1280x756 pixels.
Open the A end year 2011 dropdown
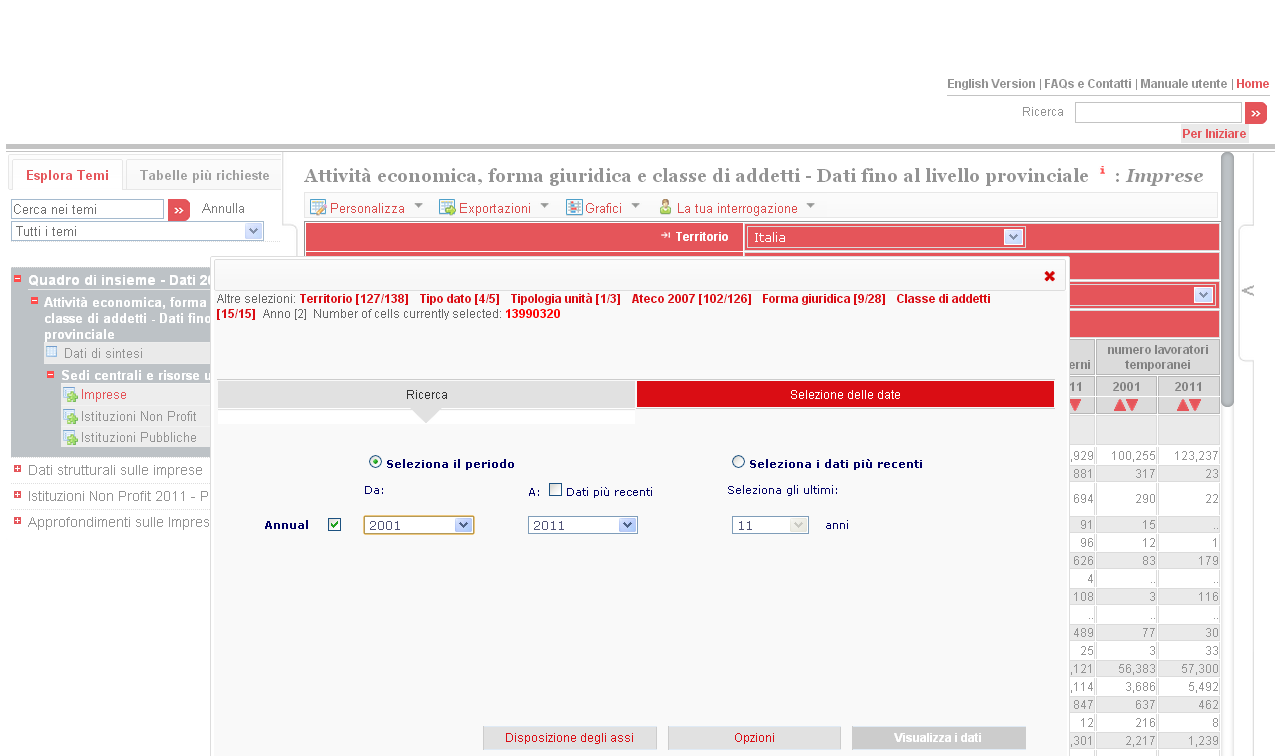pyautogui.click(x=583, y=525)
